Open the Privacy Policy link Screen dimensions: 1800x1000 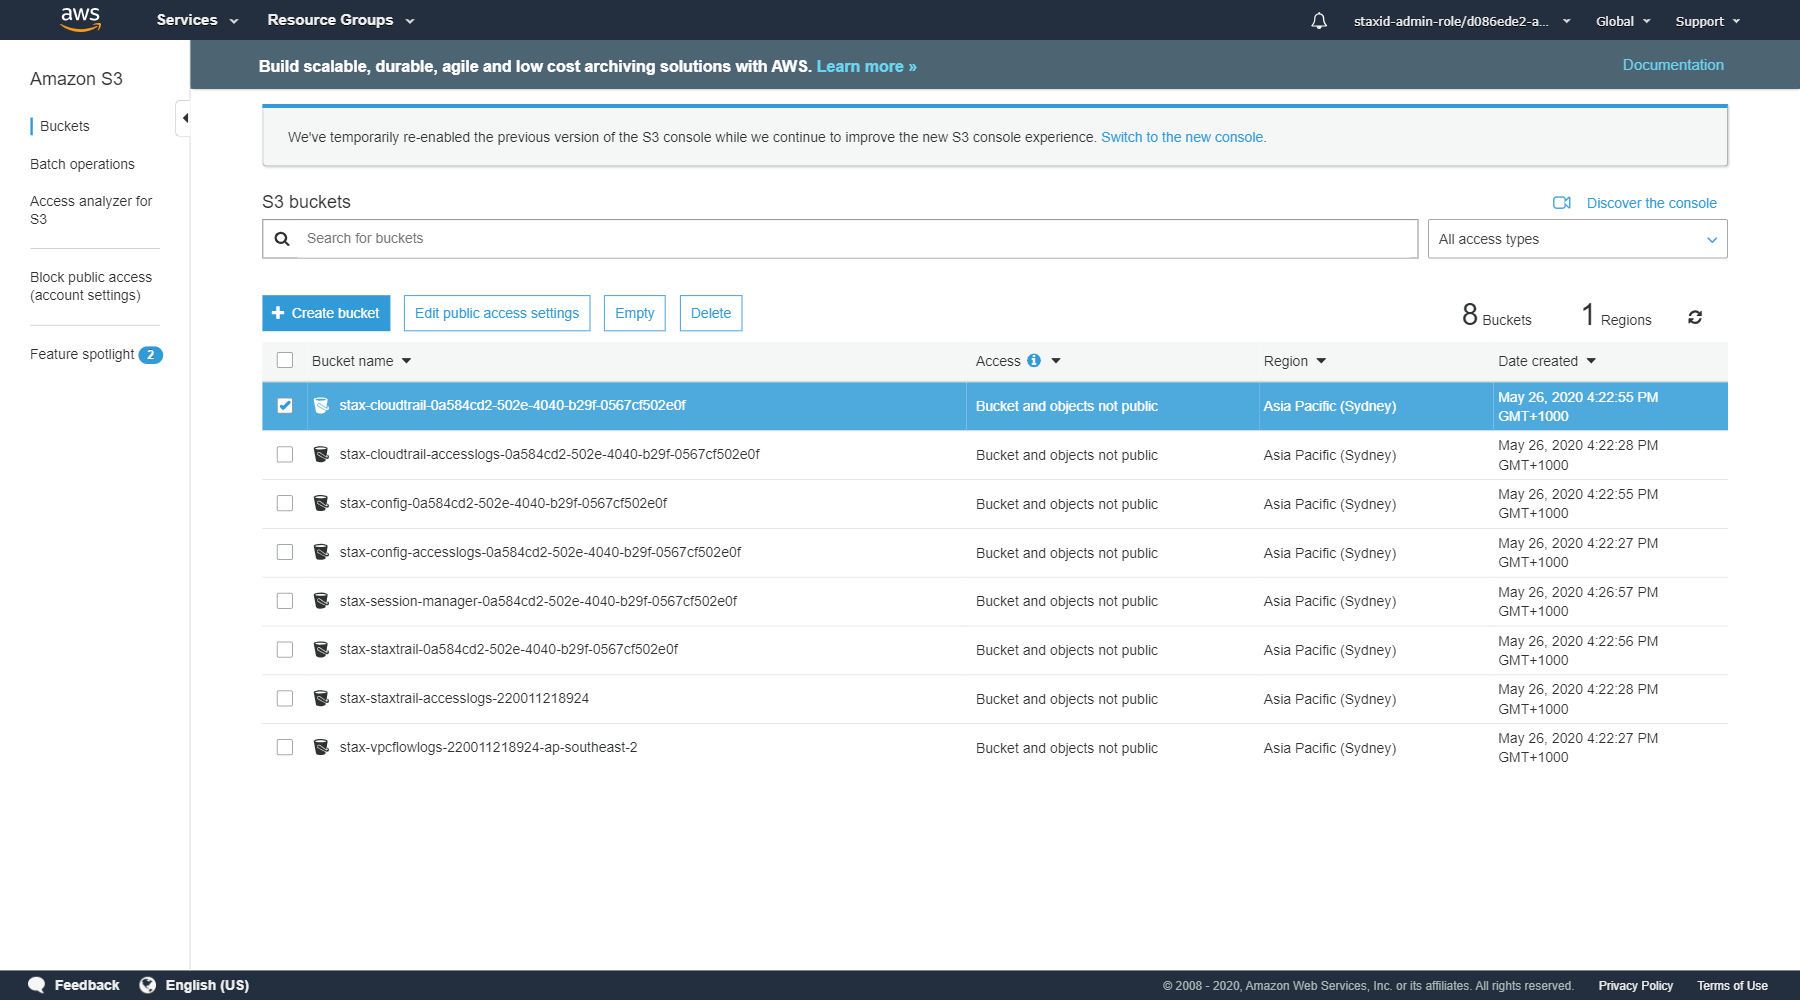[1635, 986]
